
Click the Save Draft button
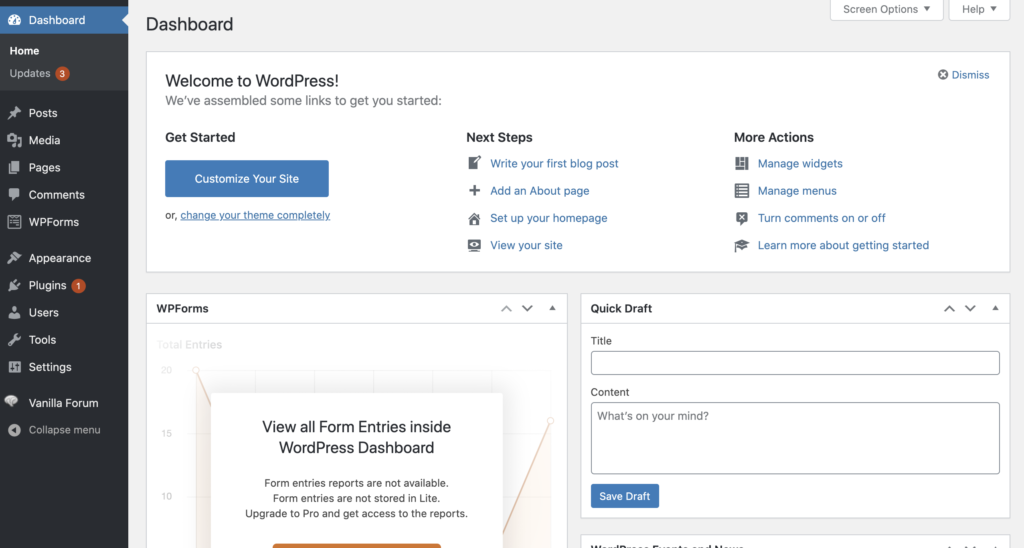pos(625,496)
